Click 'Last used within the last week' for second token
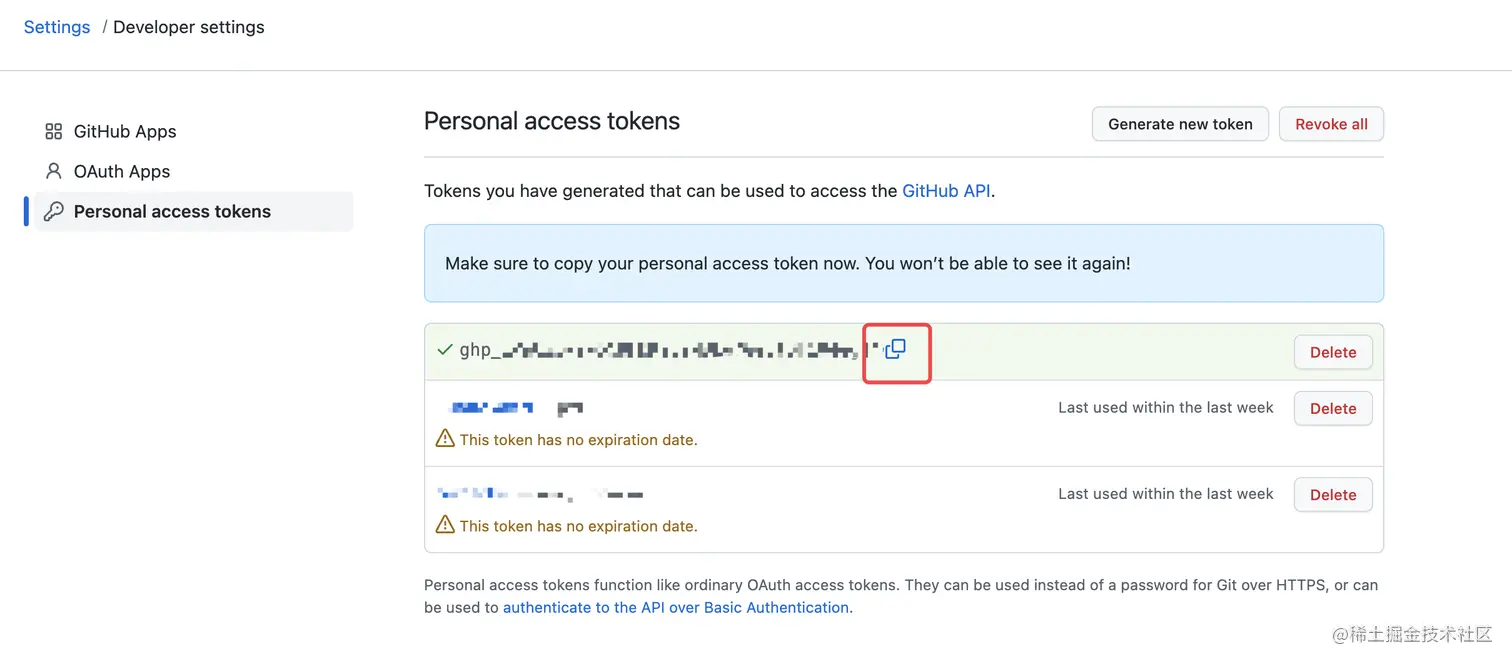This screenshot has height=664, width=1512. click(x=1166, y=493)
